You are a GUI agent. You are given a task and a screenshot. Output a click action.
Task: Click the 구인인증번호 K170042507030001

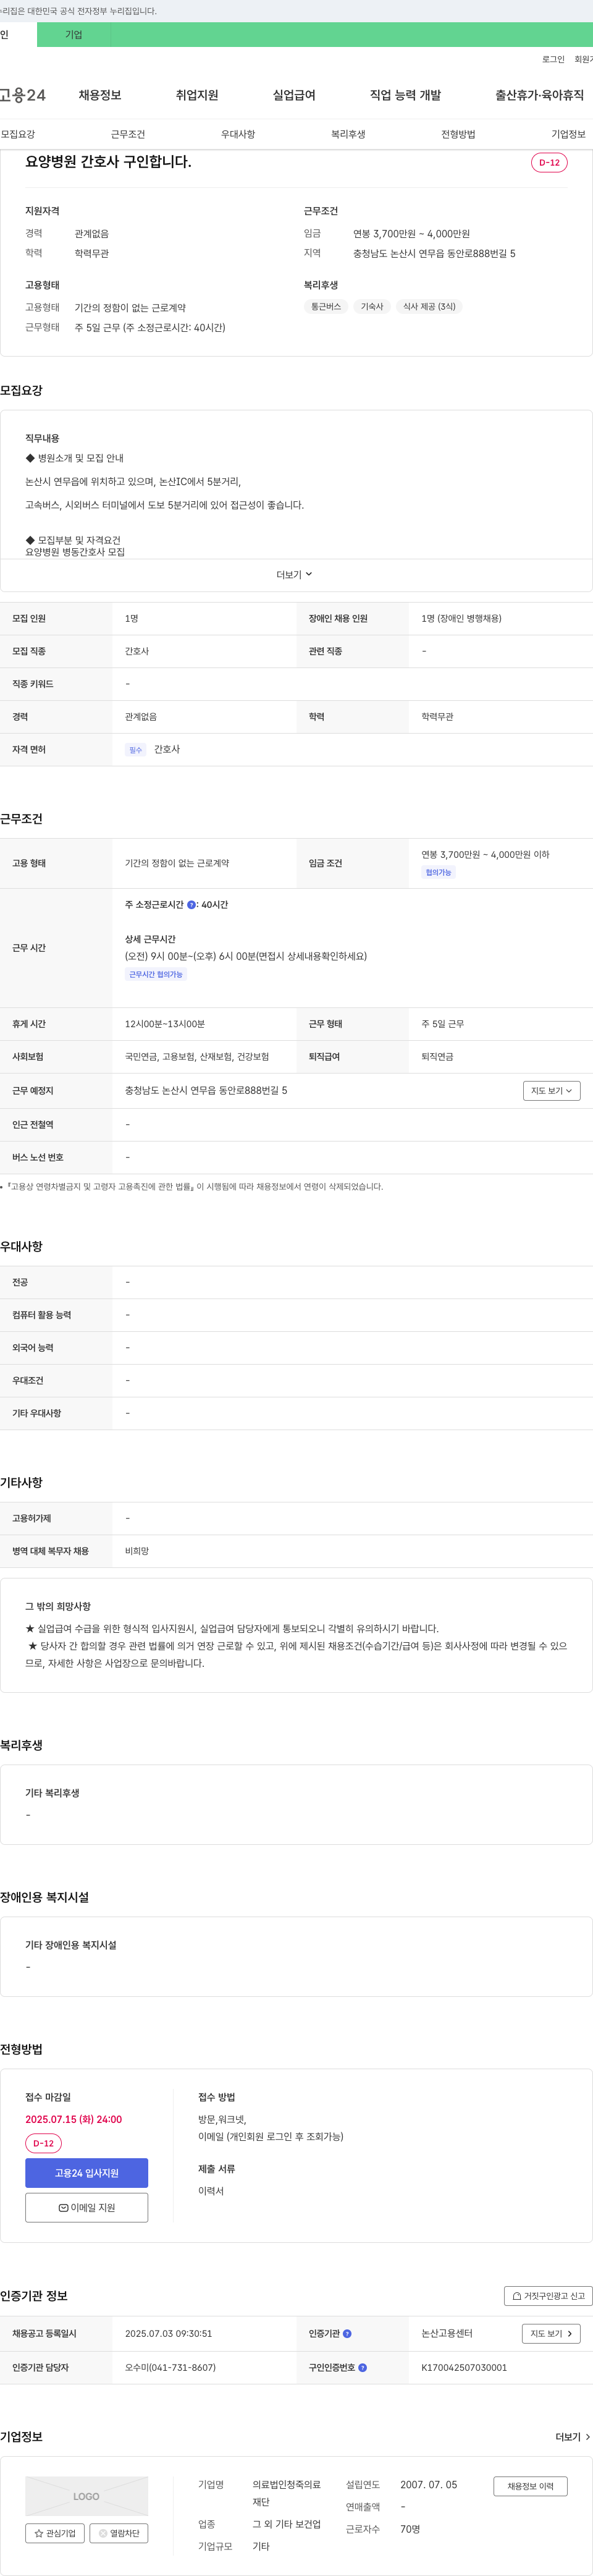[x=464, y=2368]
